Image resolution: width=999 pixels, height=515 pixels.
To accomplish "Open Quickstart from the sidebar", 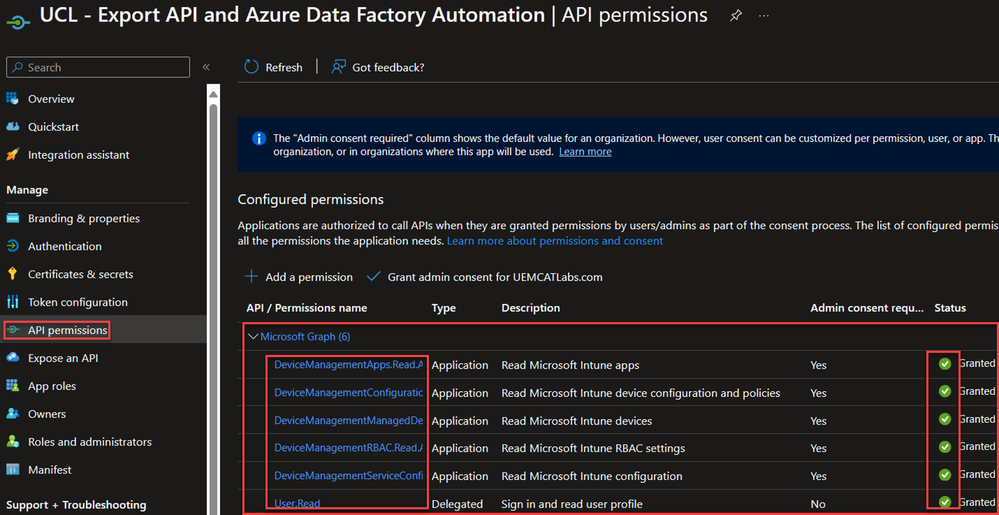I will (x=53, y=127).
